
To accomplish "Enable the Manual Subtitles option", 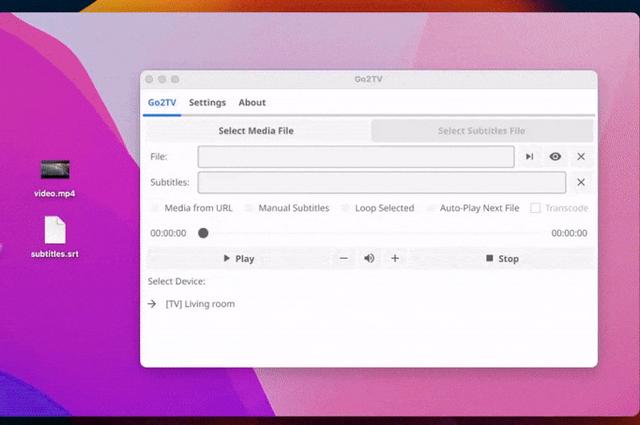I will [249, 208].
